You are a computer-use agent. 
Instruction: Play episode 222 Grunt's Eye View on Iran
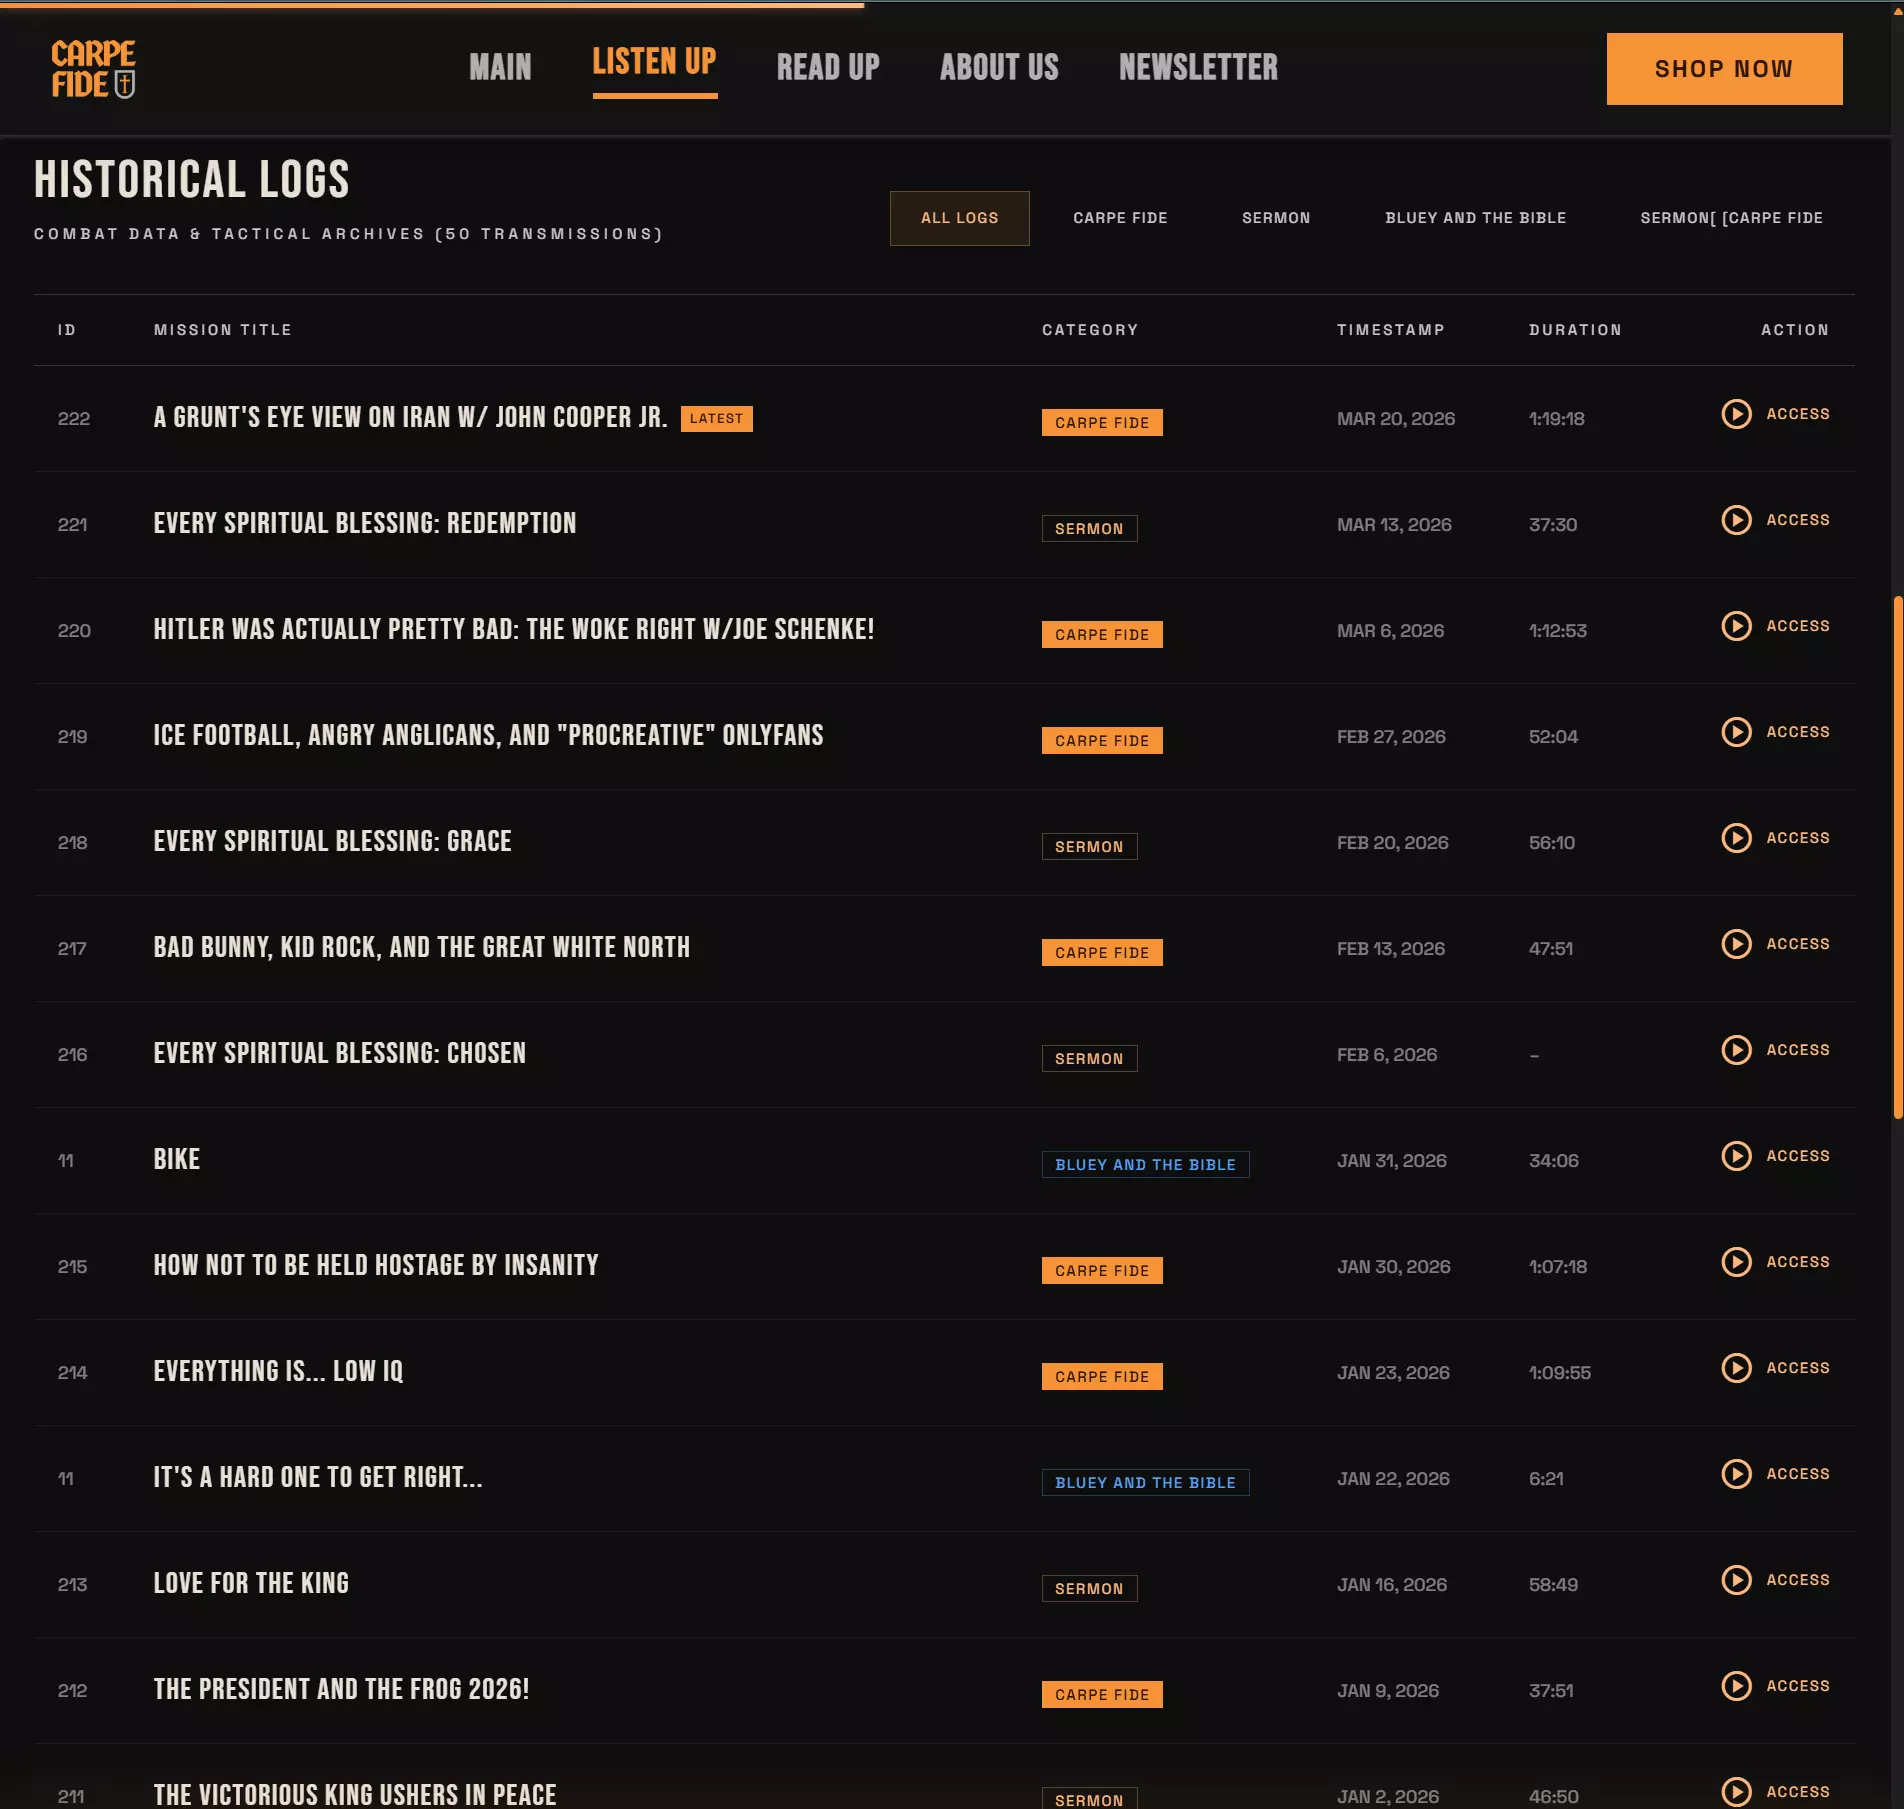1735,414
